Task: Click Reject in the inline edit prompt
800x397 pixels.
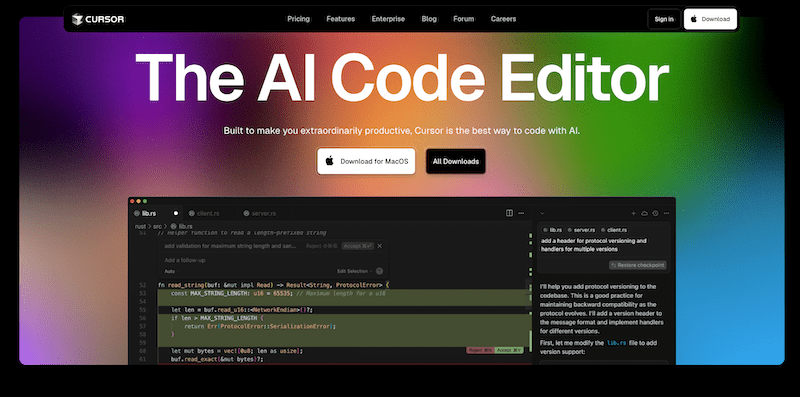Action: click(321, 246)
